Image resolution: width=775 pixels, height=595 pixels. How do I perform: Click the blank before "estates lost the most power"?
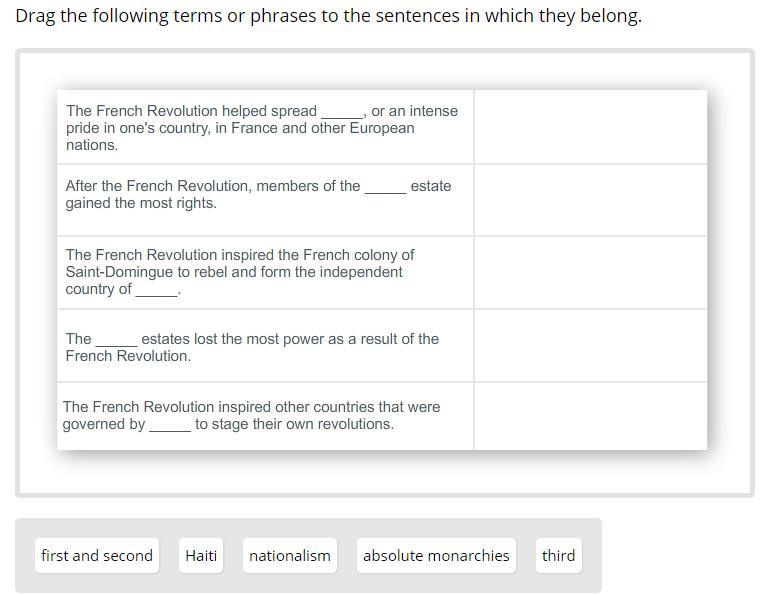click(x=116, y=341)
